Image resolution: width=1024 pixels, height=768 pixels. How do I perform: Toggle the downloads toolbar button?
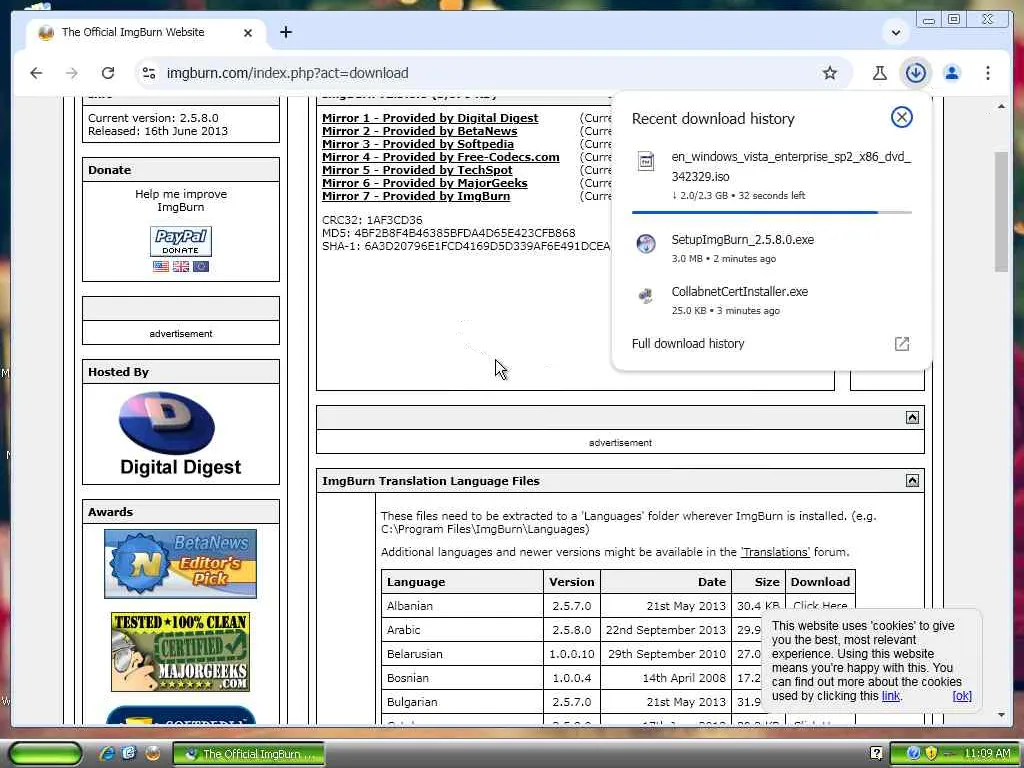(x=916, y=73)
